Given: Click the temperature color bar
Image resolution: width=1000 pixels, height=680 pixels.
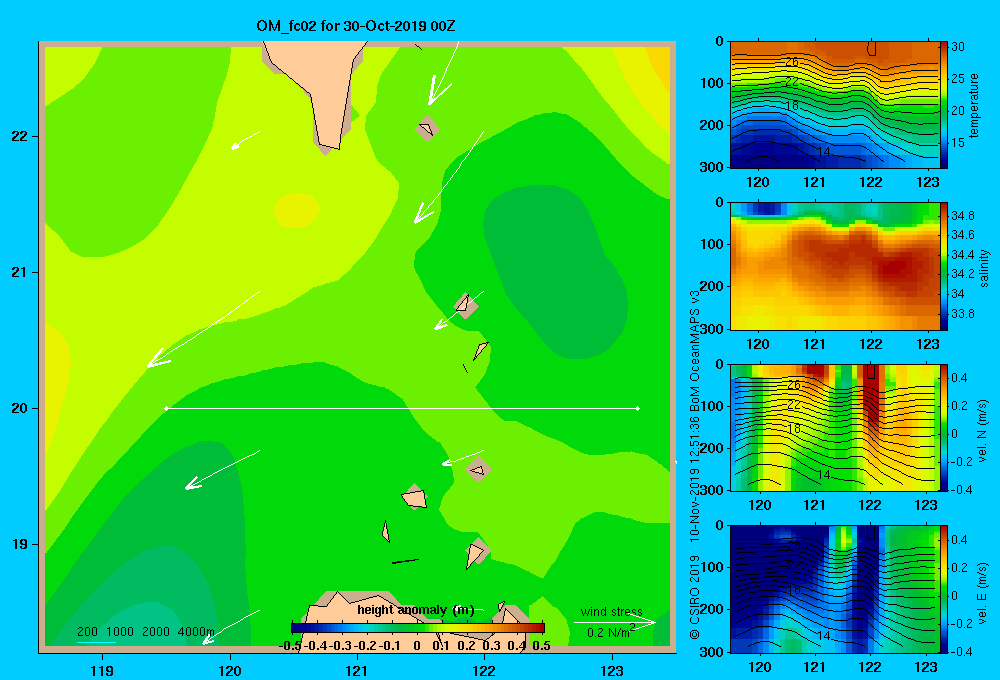Looking at the screenshot, I should pyautogui.click(x=943, y=105).
